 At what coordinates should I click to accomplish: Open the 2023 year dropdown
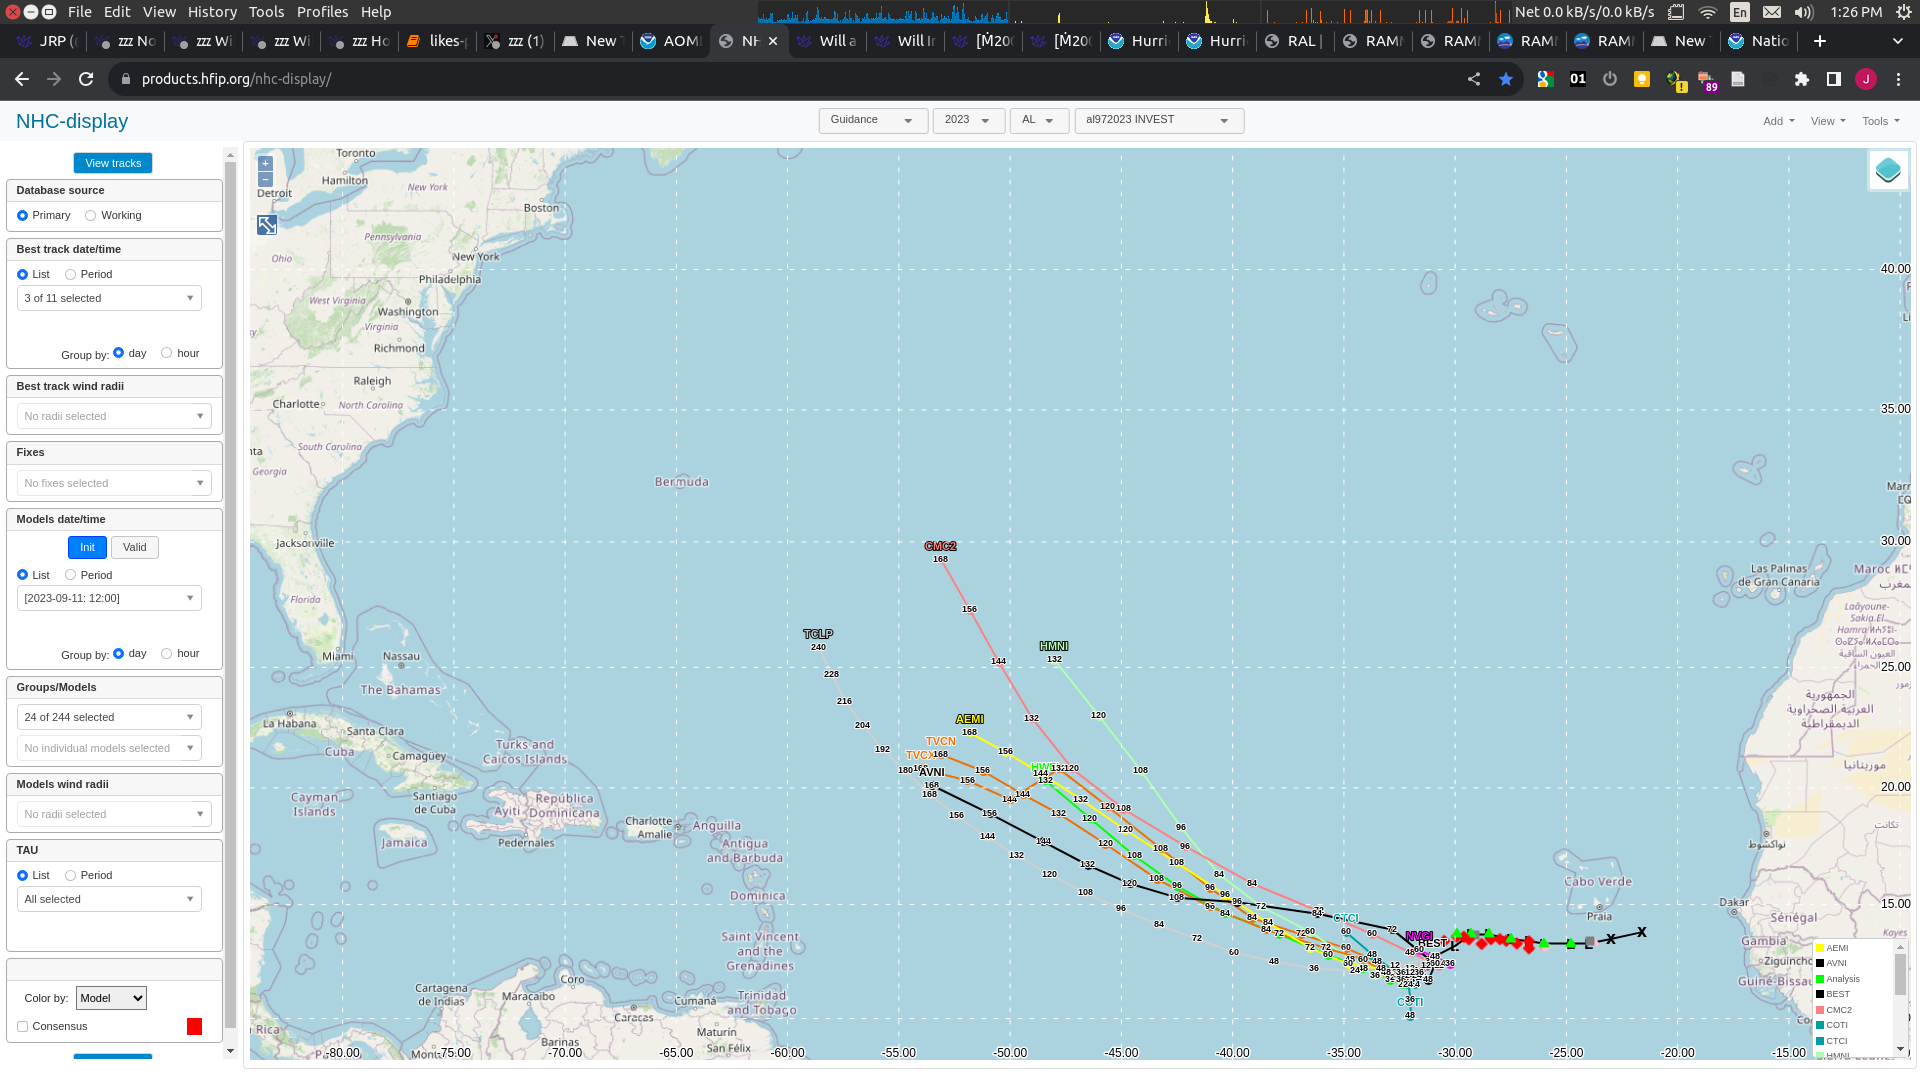[x=968, y=120]
